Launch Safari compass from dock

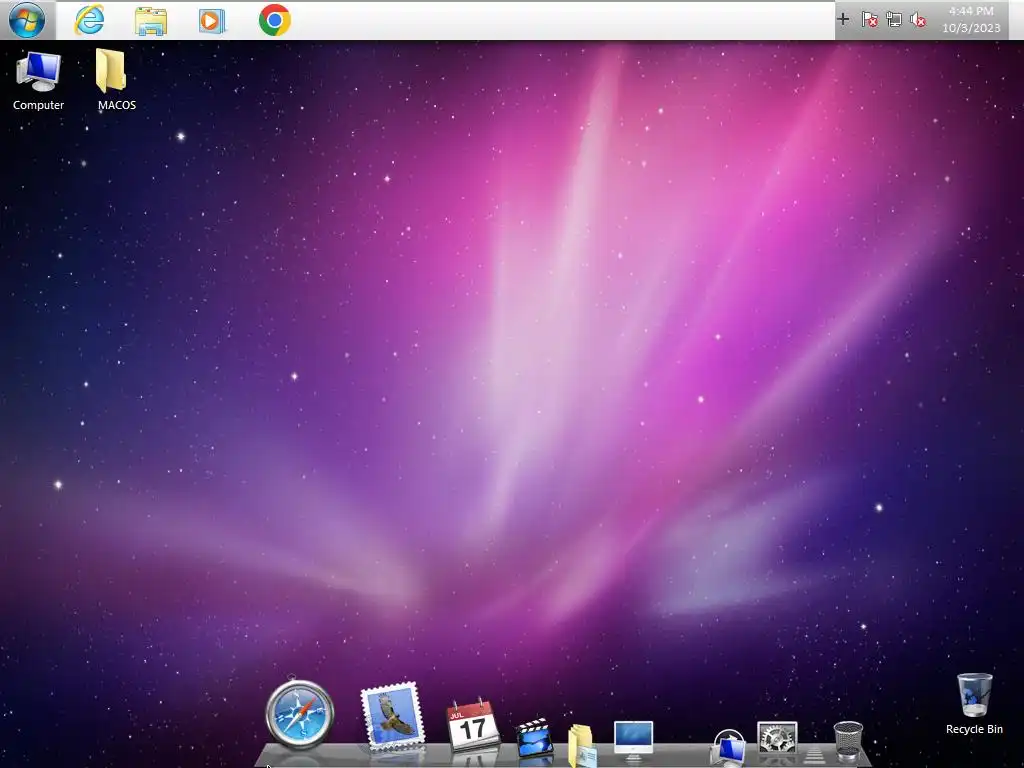click(300, 714)
